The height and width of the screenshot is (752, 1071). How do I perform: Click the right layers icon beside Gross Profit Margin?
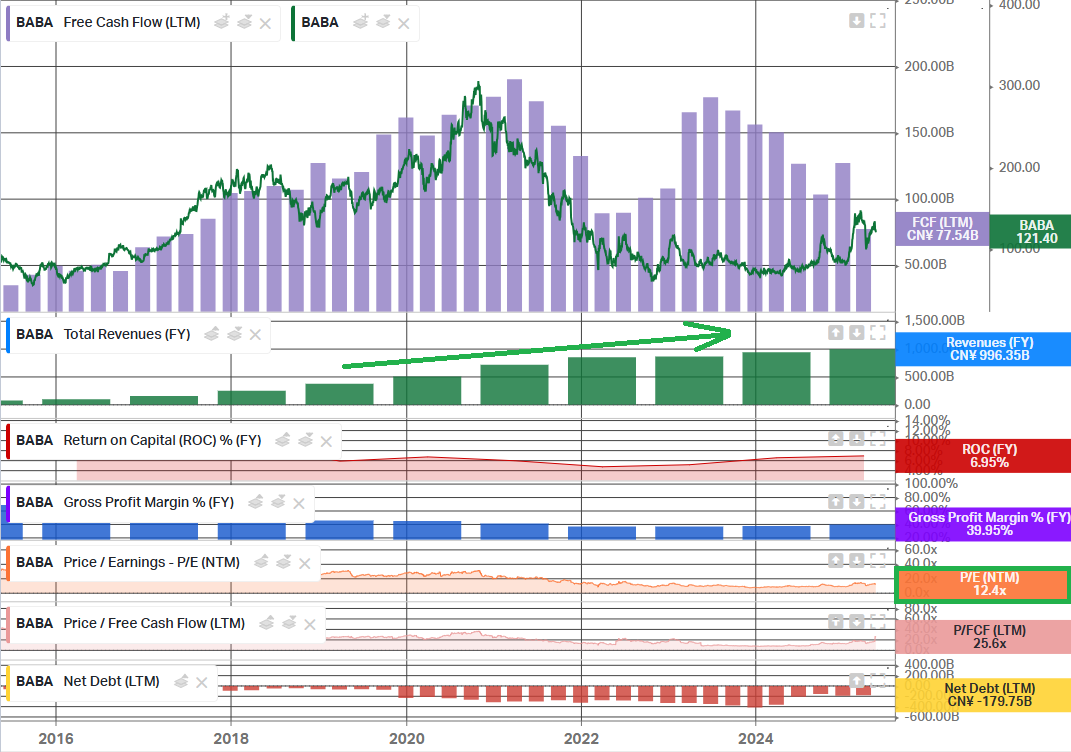tap(278, 503)
